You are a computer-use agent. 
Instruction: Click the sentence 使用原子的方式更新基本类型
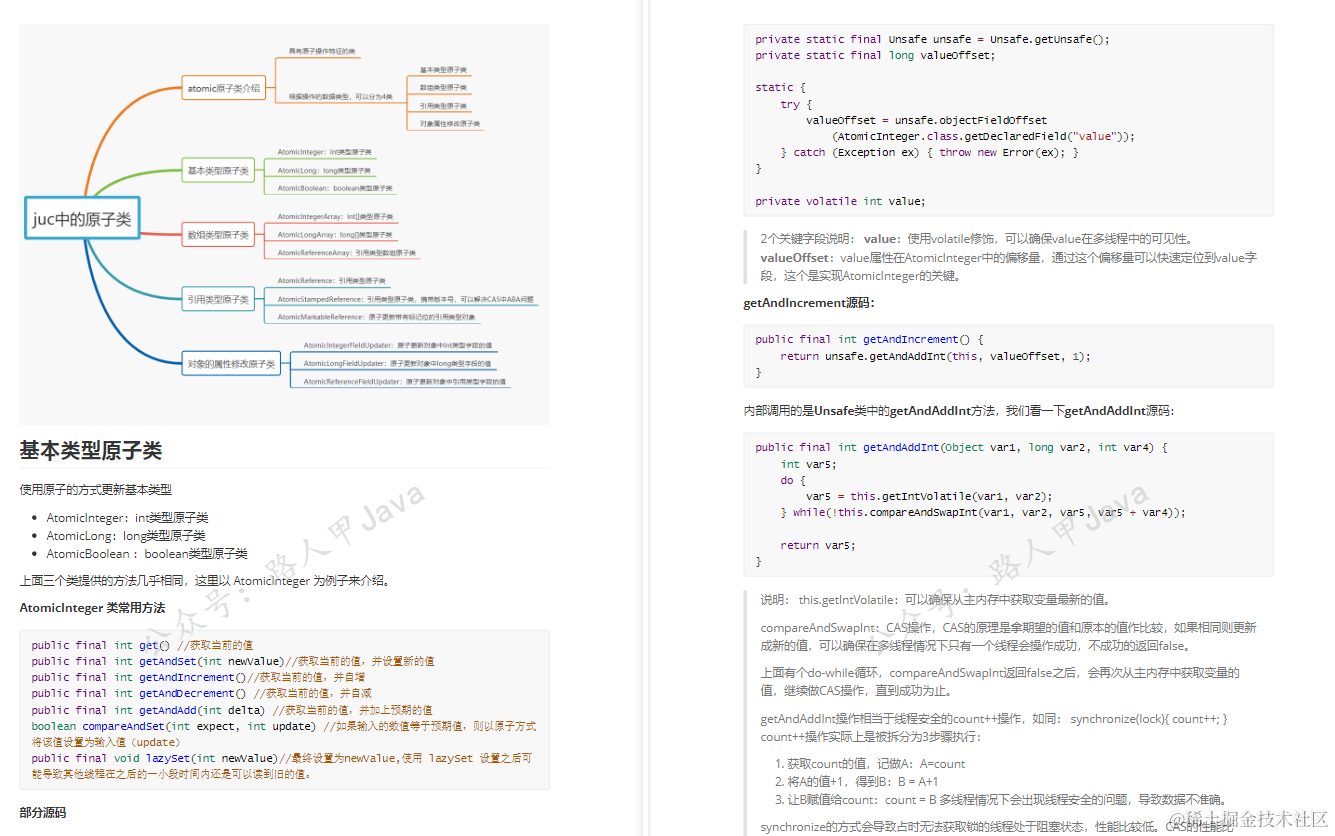[95, 490]
